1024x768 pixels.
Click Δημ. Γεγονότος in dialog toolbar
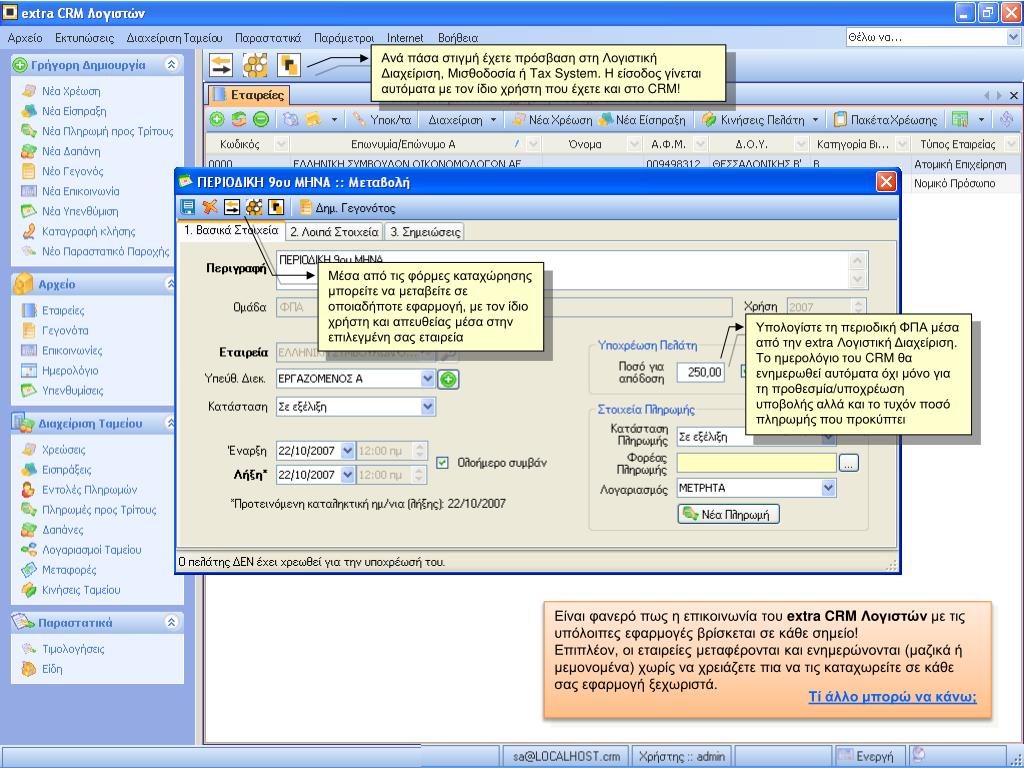pos(347,208)
